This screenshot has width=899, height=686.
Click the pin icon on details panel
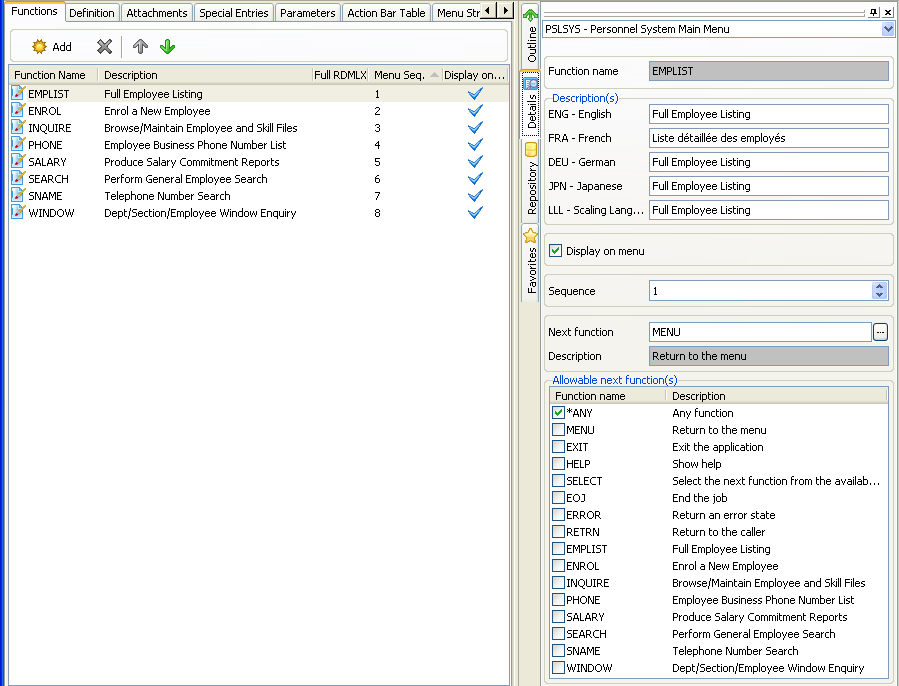(x=874, y=11)
